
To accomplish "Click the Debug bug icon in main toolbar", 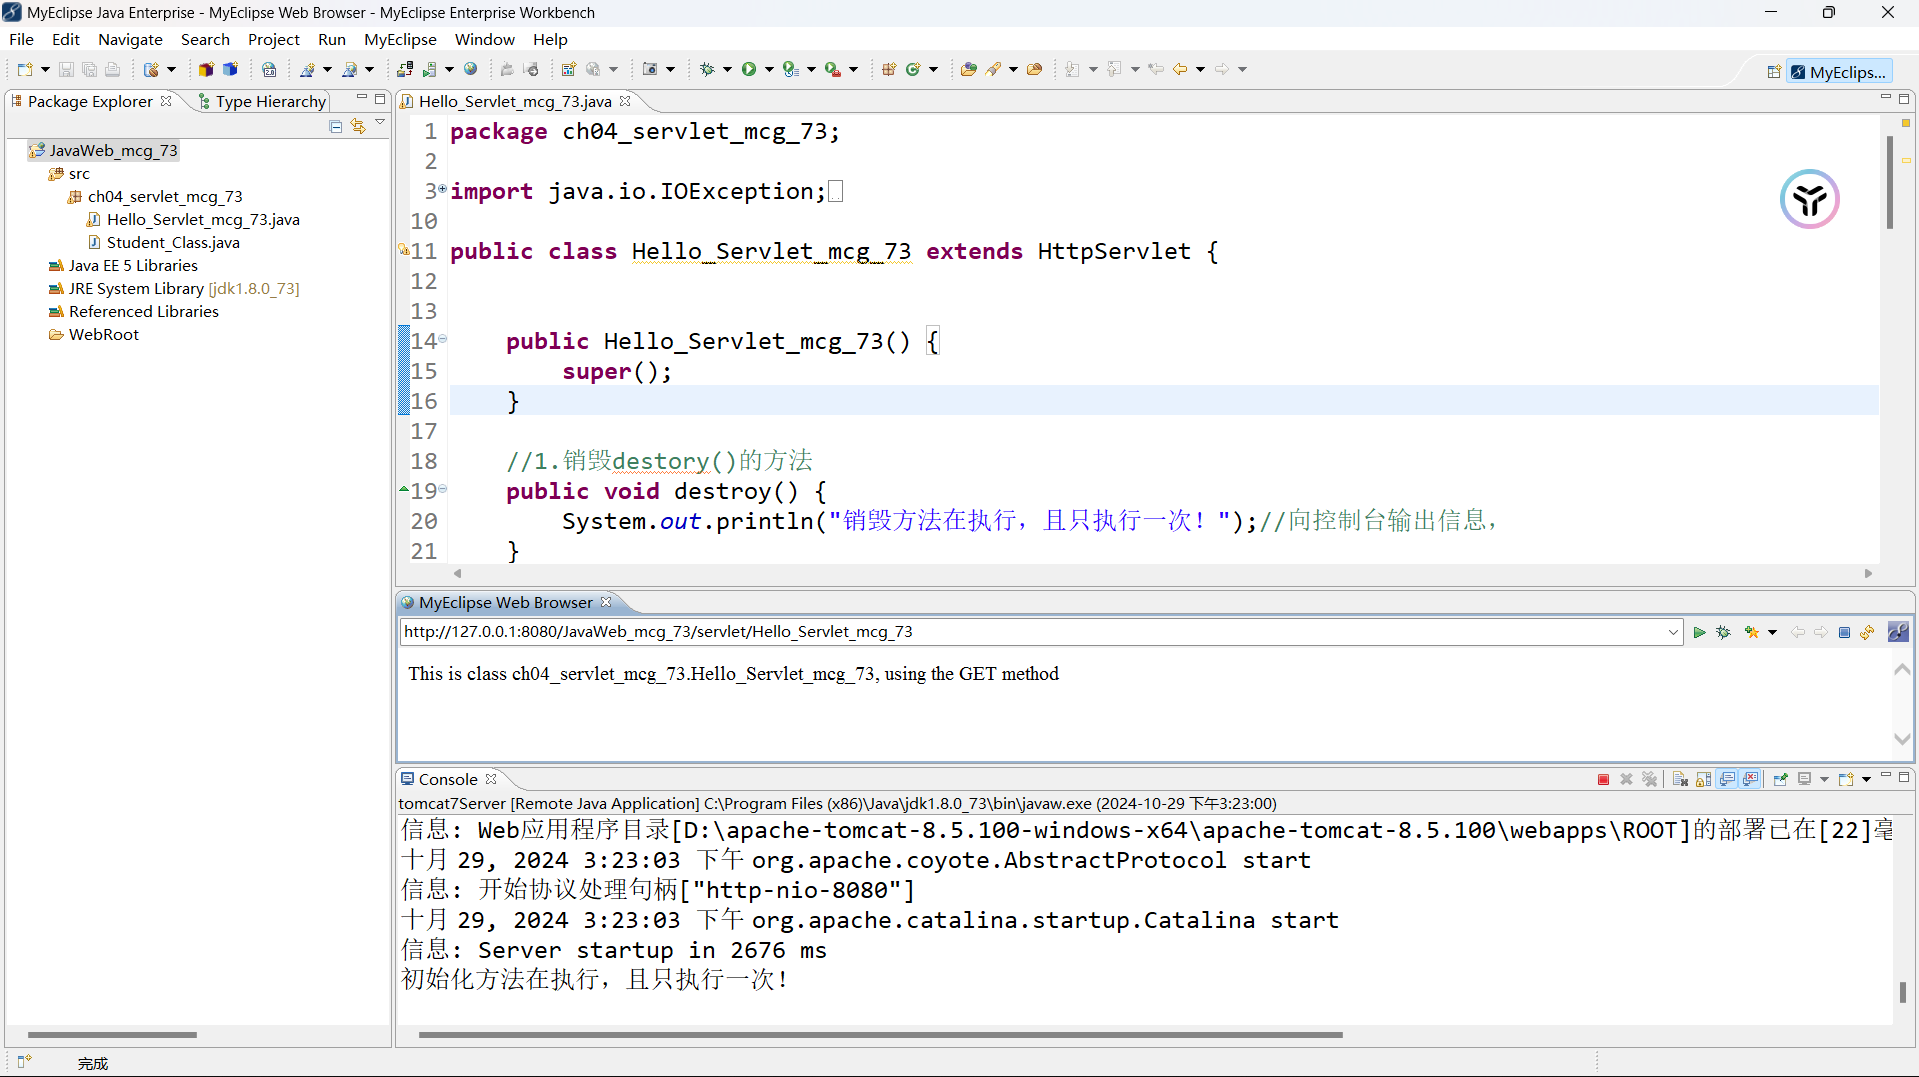I will point(707,69).
